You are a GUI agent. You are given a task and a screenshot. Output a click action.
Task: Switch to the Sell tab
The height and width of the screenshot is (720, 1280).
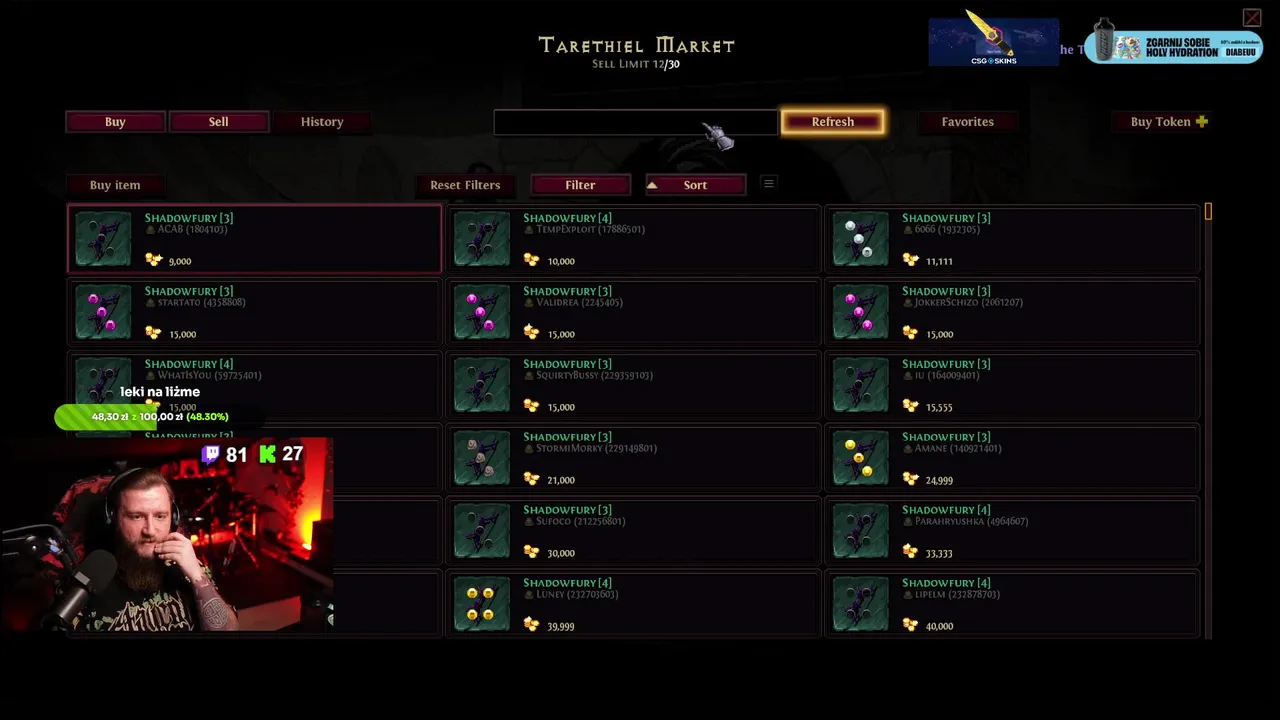click(x=219, y=122)
